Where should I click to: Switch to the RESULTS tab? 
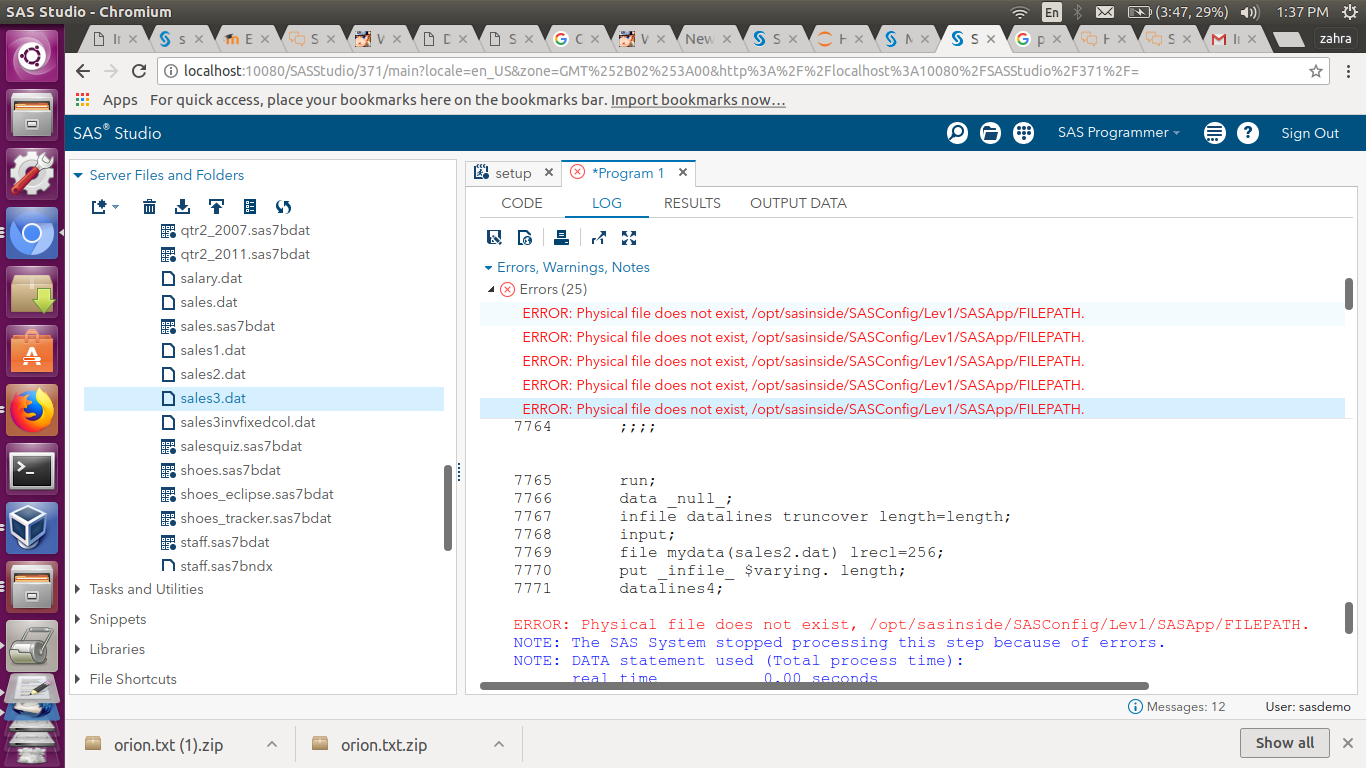[692, 203]
